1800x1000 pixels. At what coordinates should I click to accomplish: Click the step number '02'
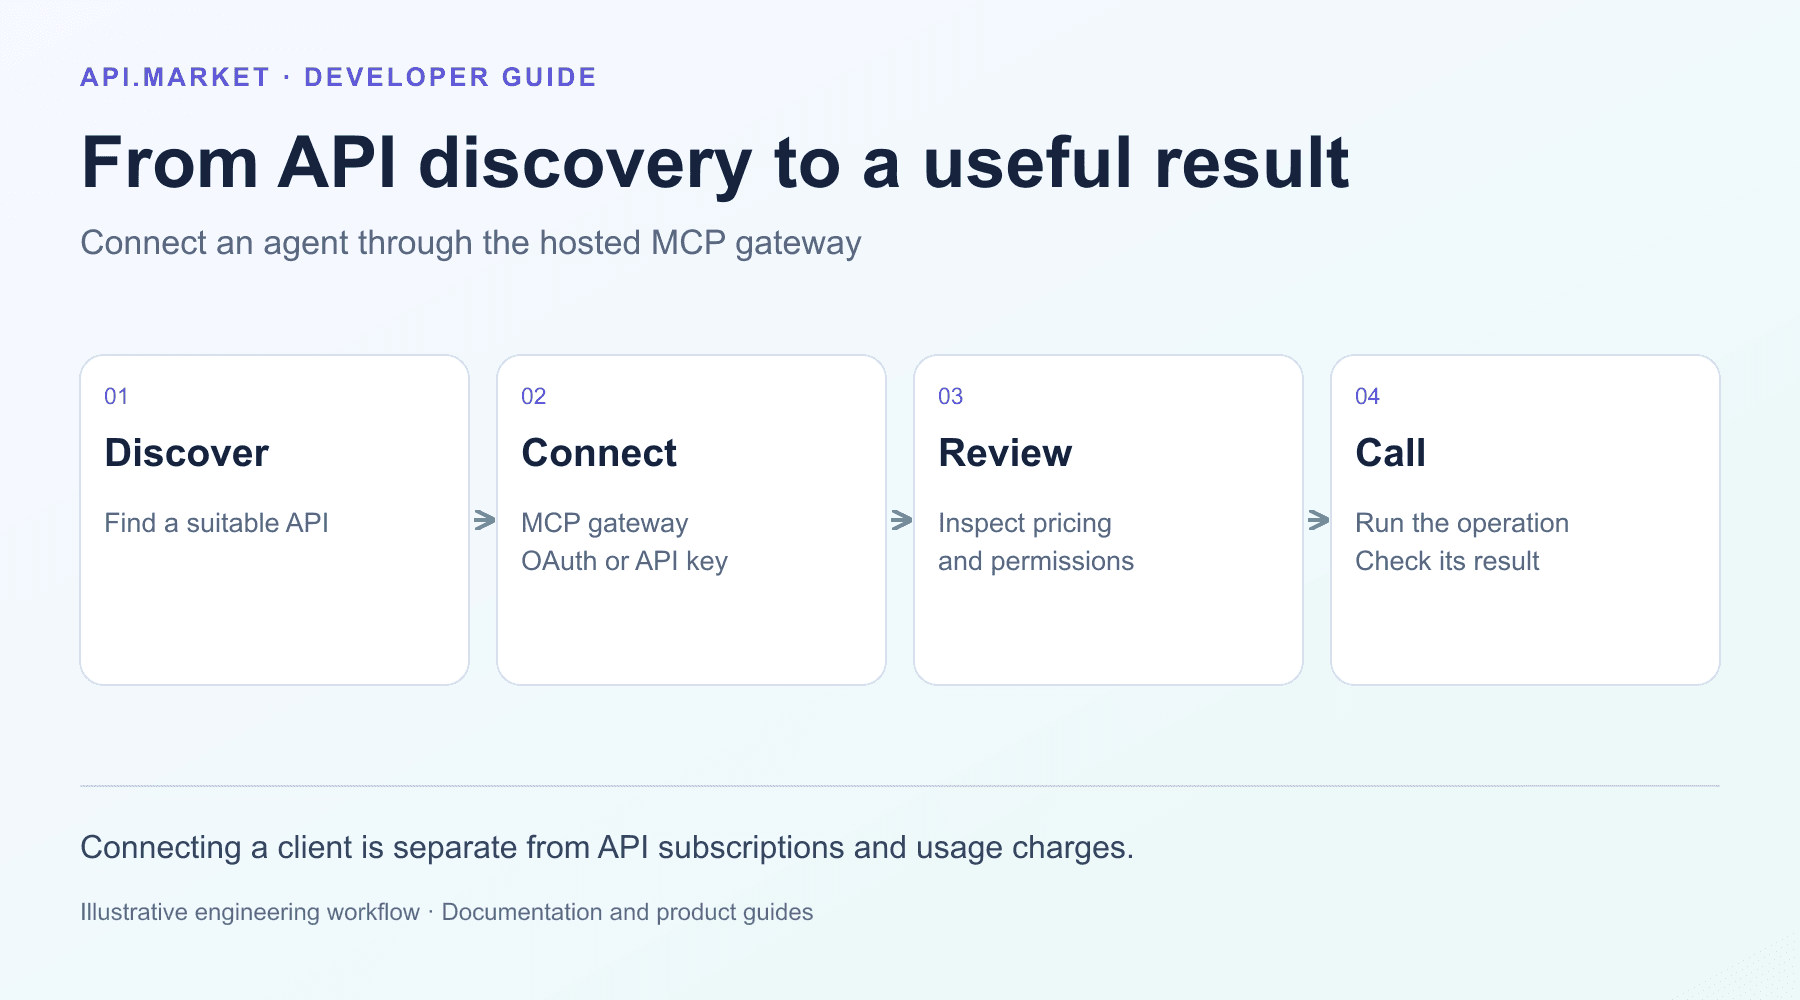tap(533, 396)
